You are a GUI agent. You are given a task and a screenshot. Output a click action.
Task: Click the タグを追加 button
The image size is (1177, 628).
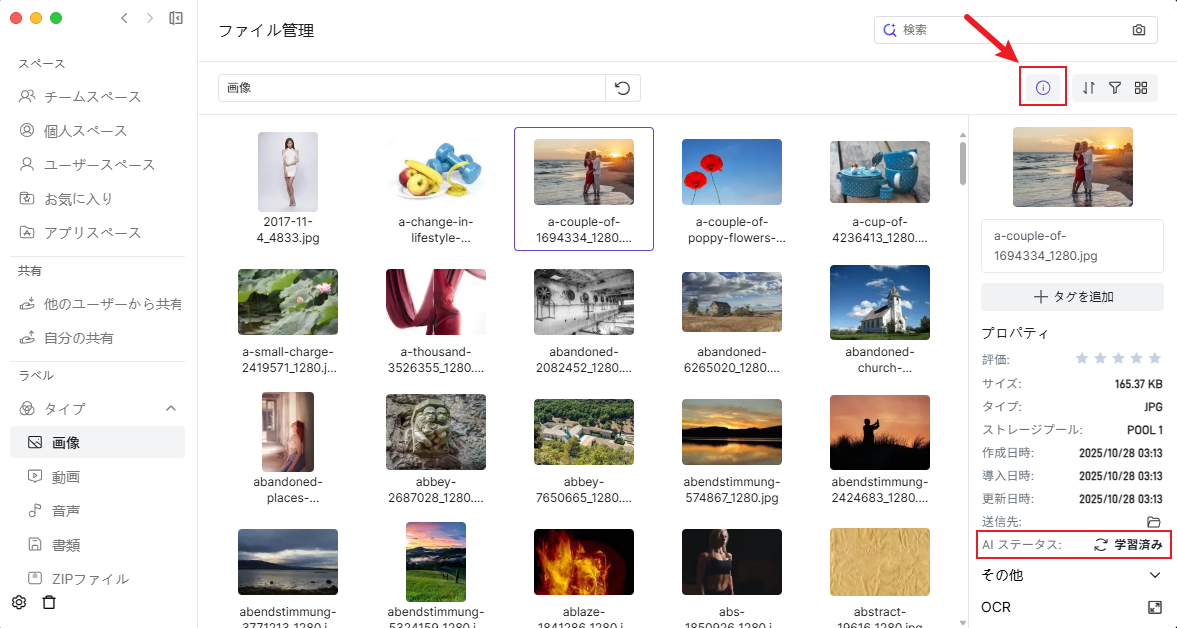coord(1072,297)
